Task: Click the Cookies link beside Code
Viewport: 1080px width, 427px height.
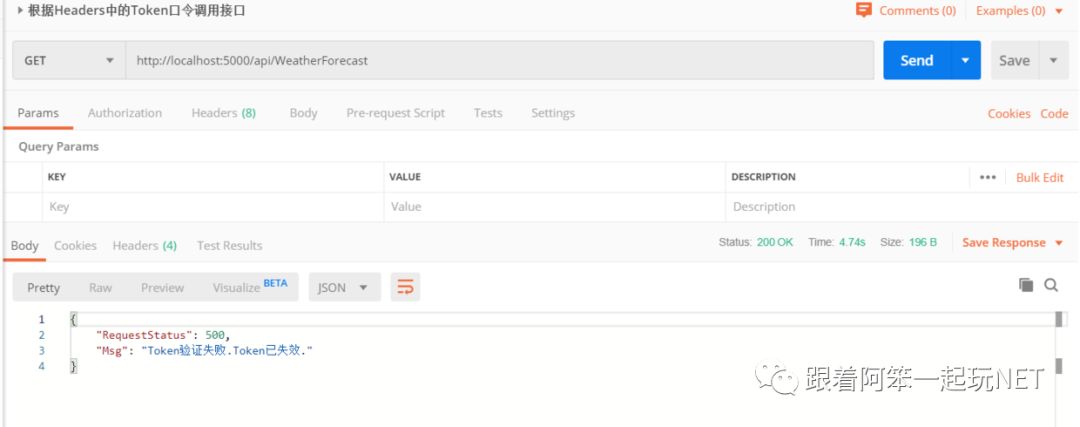Action: click(x=1009, y=114)
